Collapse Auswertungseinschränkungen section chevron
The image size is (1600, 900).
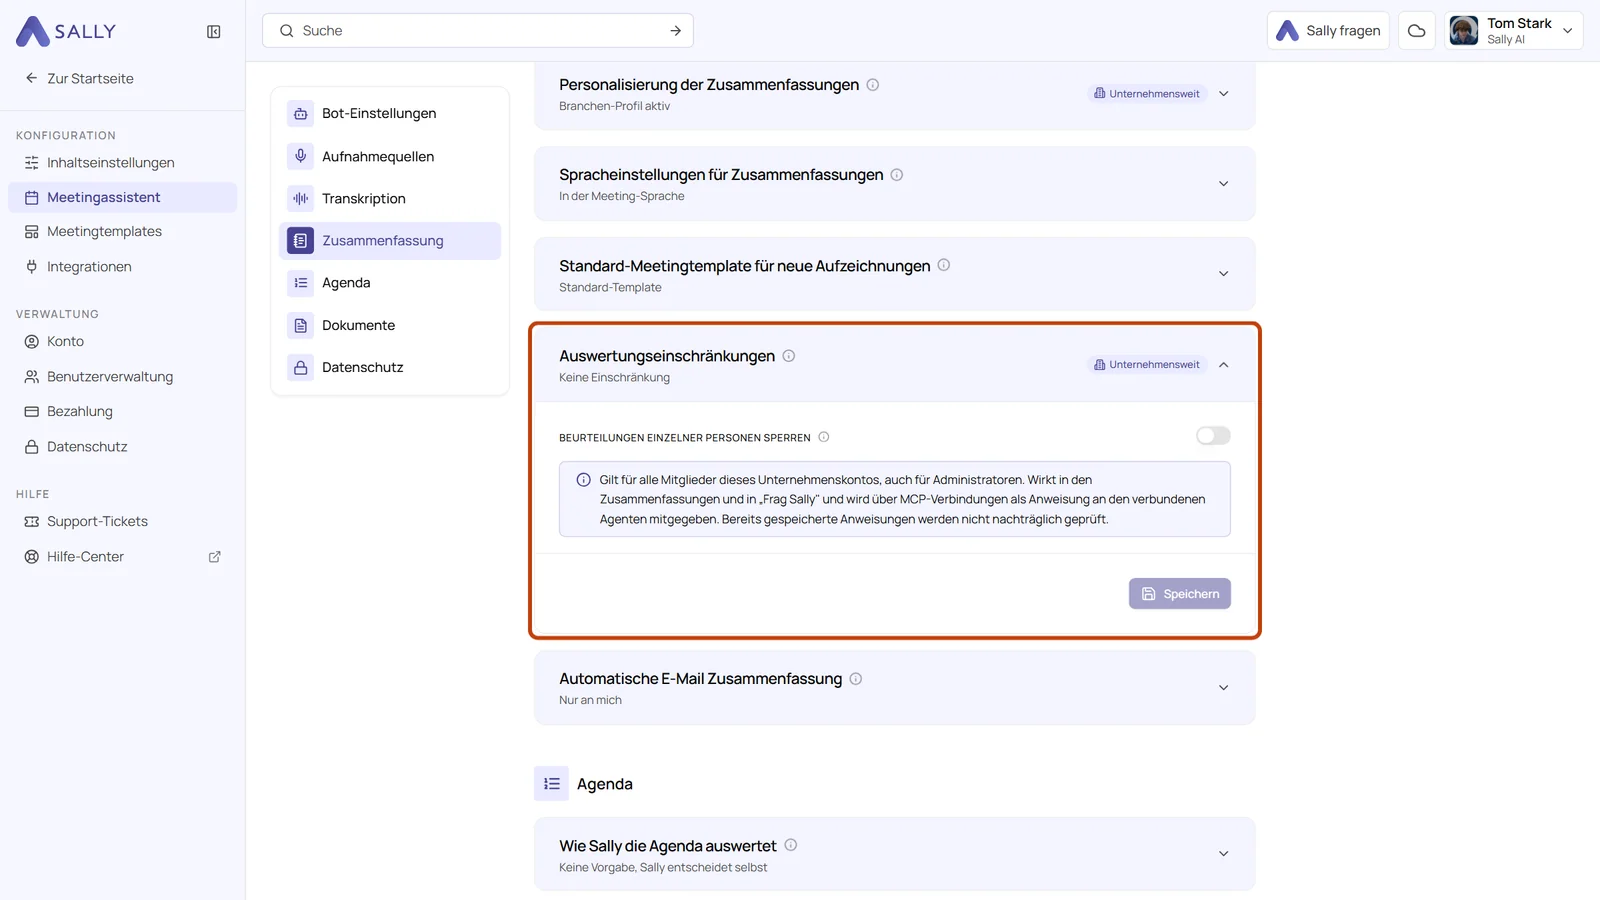(x=1223, y=365)
